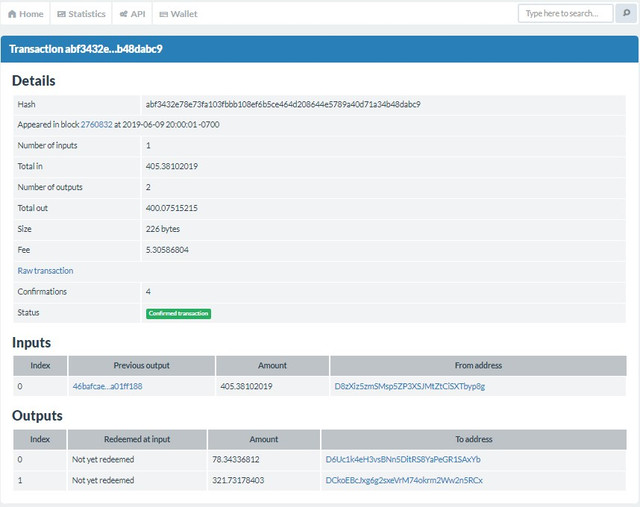
Task: Click the 'Status' row label
Action: point(28,312)
